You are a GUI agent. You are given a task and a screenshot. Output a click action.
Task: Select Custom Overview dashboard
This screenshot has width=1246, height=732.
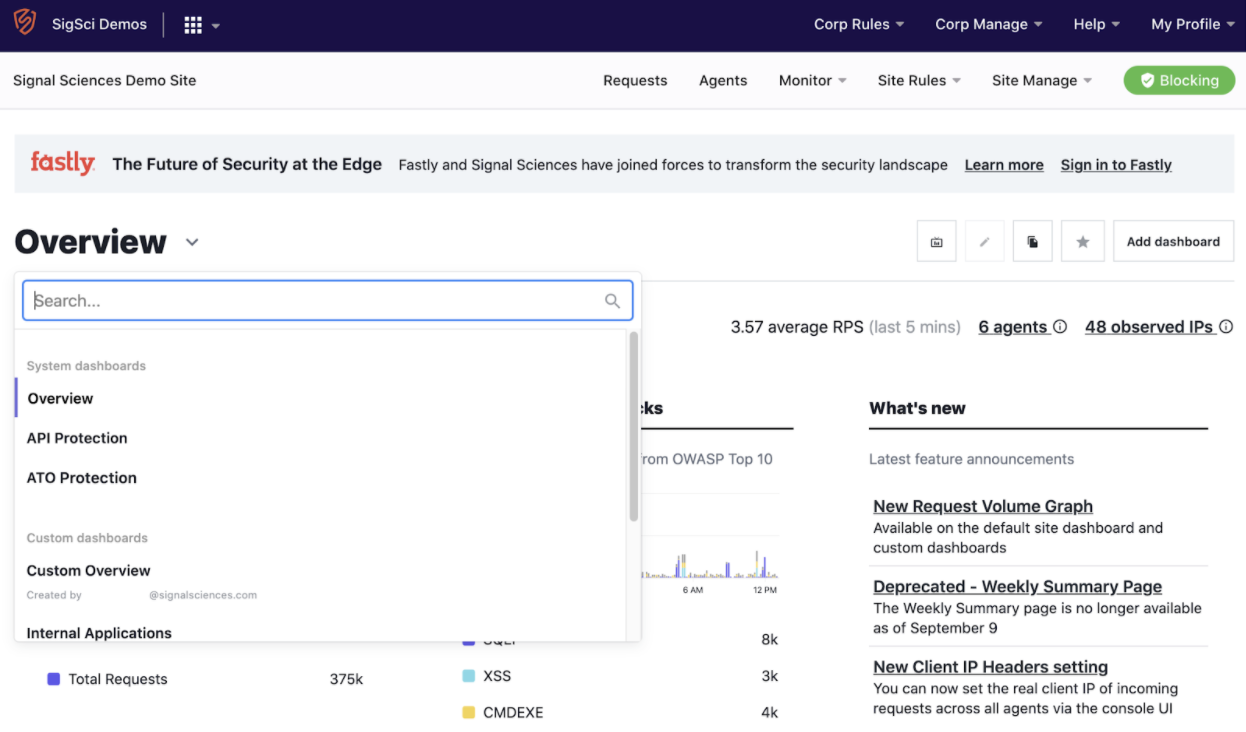[321, 581]
